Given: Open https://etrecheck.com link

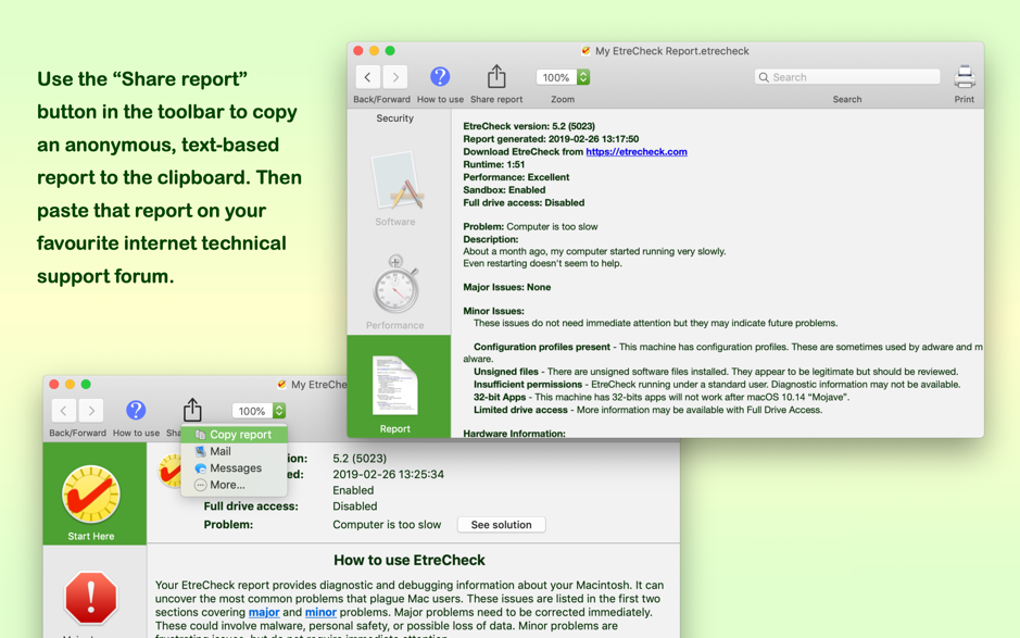Looking at the screenshot, I should (636, 152).
